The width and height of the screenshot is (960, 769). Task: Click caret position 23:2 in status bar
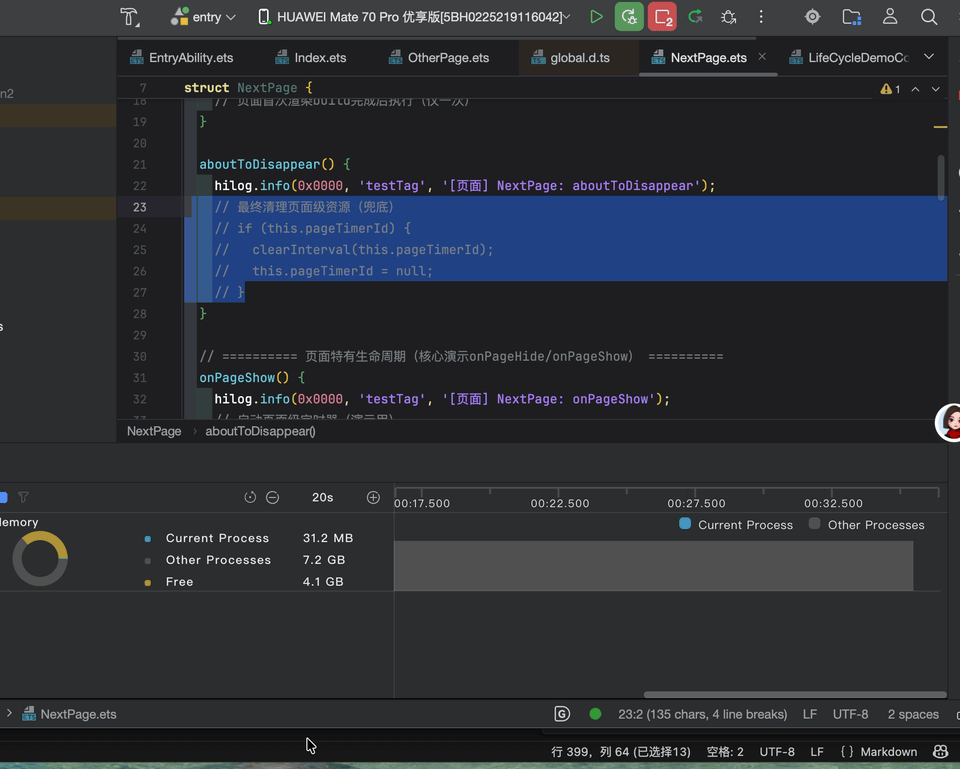click(702, 714)
